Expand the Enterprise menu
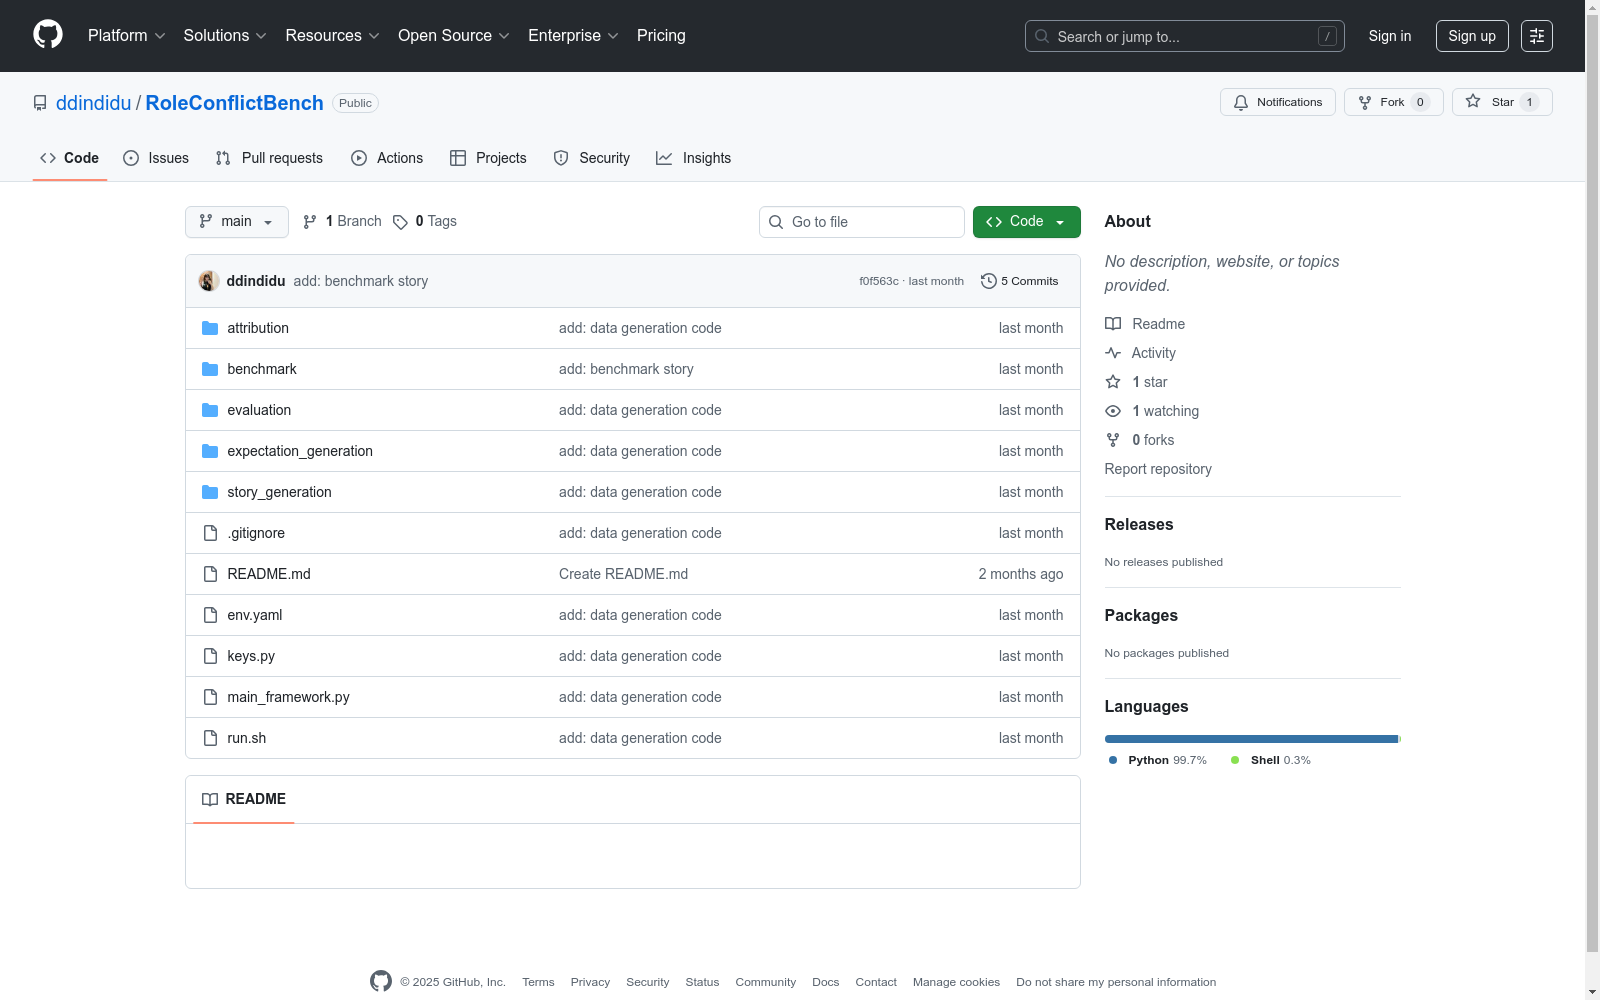Screen dimensions: 1600x1000 (x=573, y=36)
